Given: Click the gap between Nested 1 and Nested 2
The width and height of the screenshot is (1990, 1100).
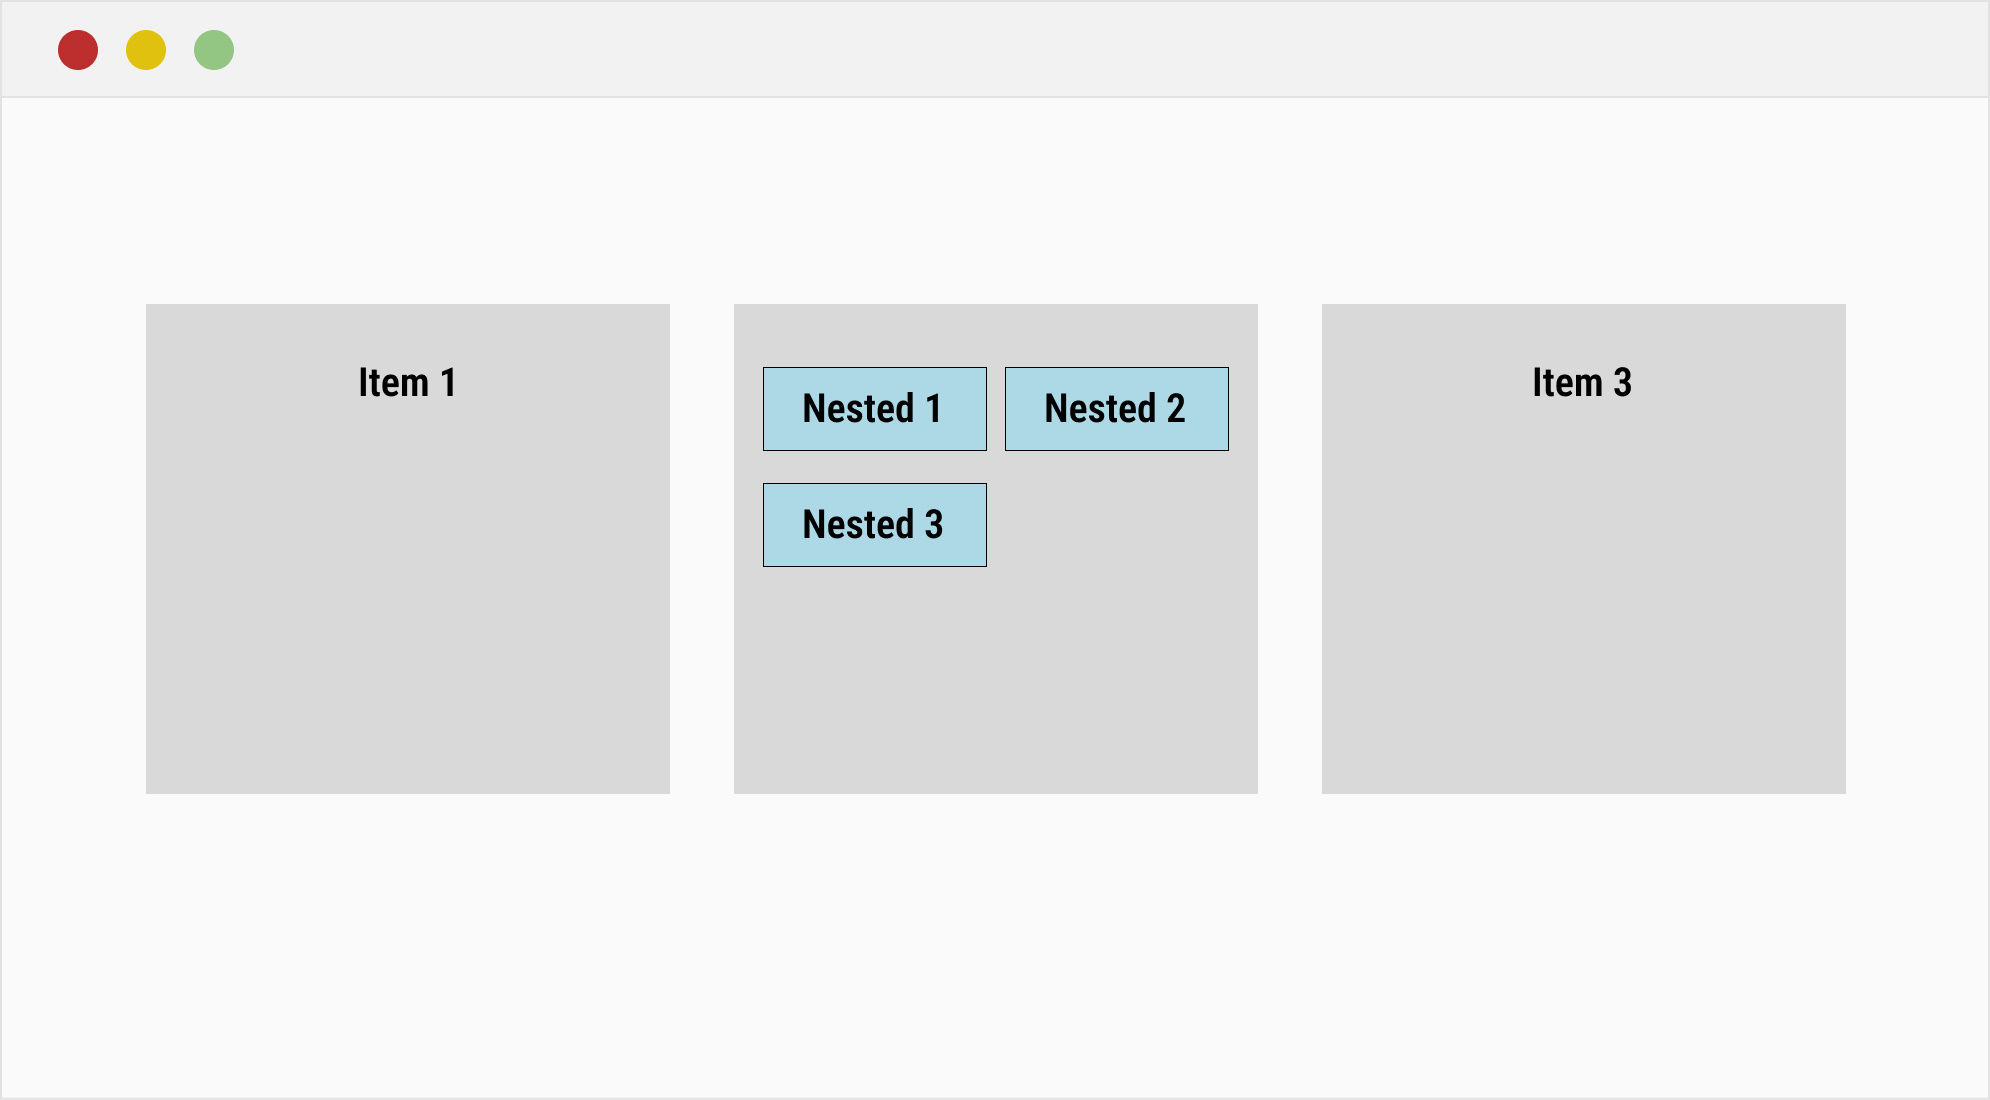Looking at the screenshot, I should click(x=996, y=408).
